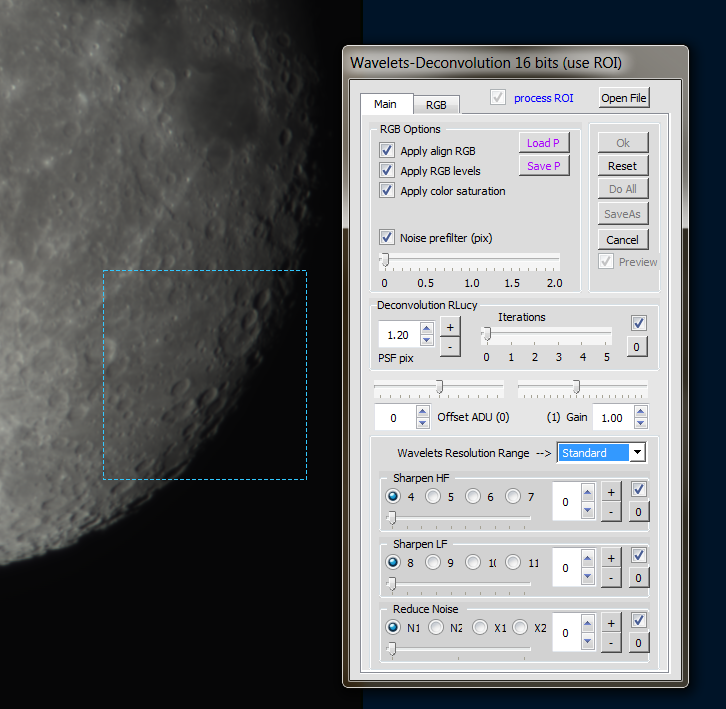Click the Offset ADU value field

pyautogui.click(x=395, y=417)
